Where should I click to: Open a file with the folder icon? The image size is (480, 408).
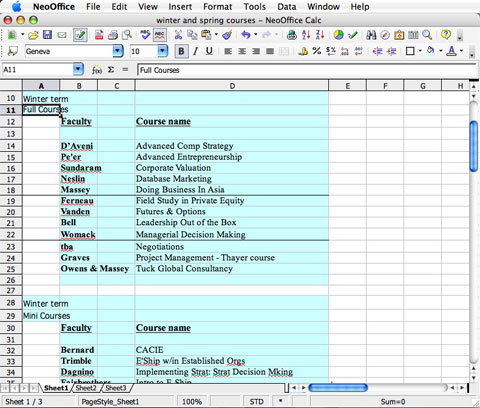coord(33,35)
